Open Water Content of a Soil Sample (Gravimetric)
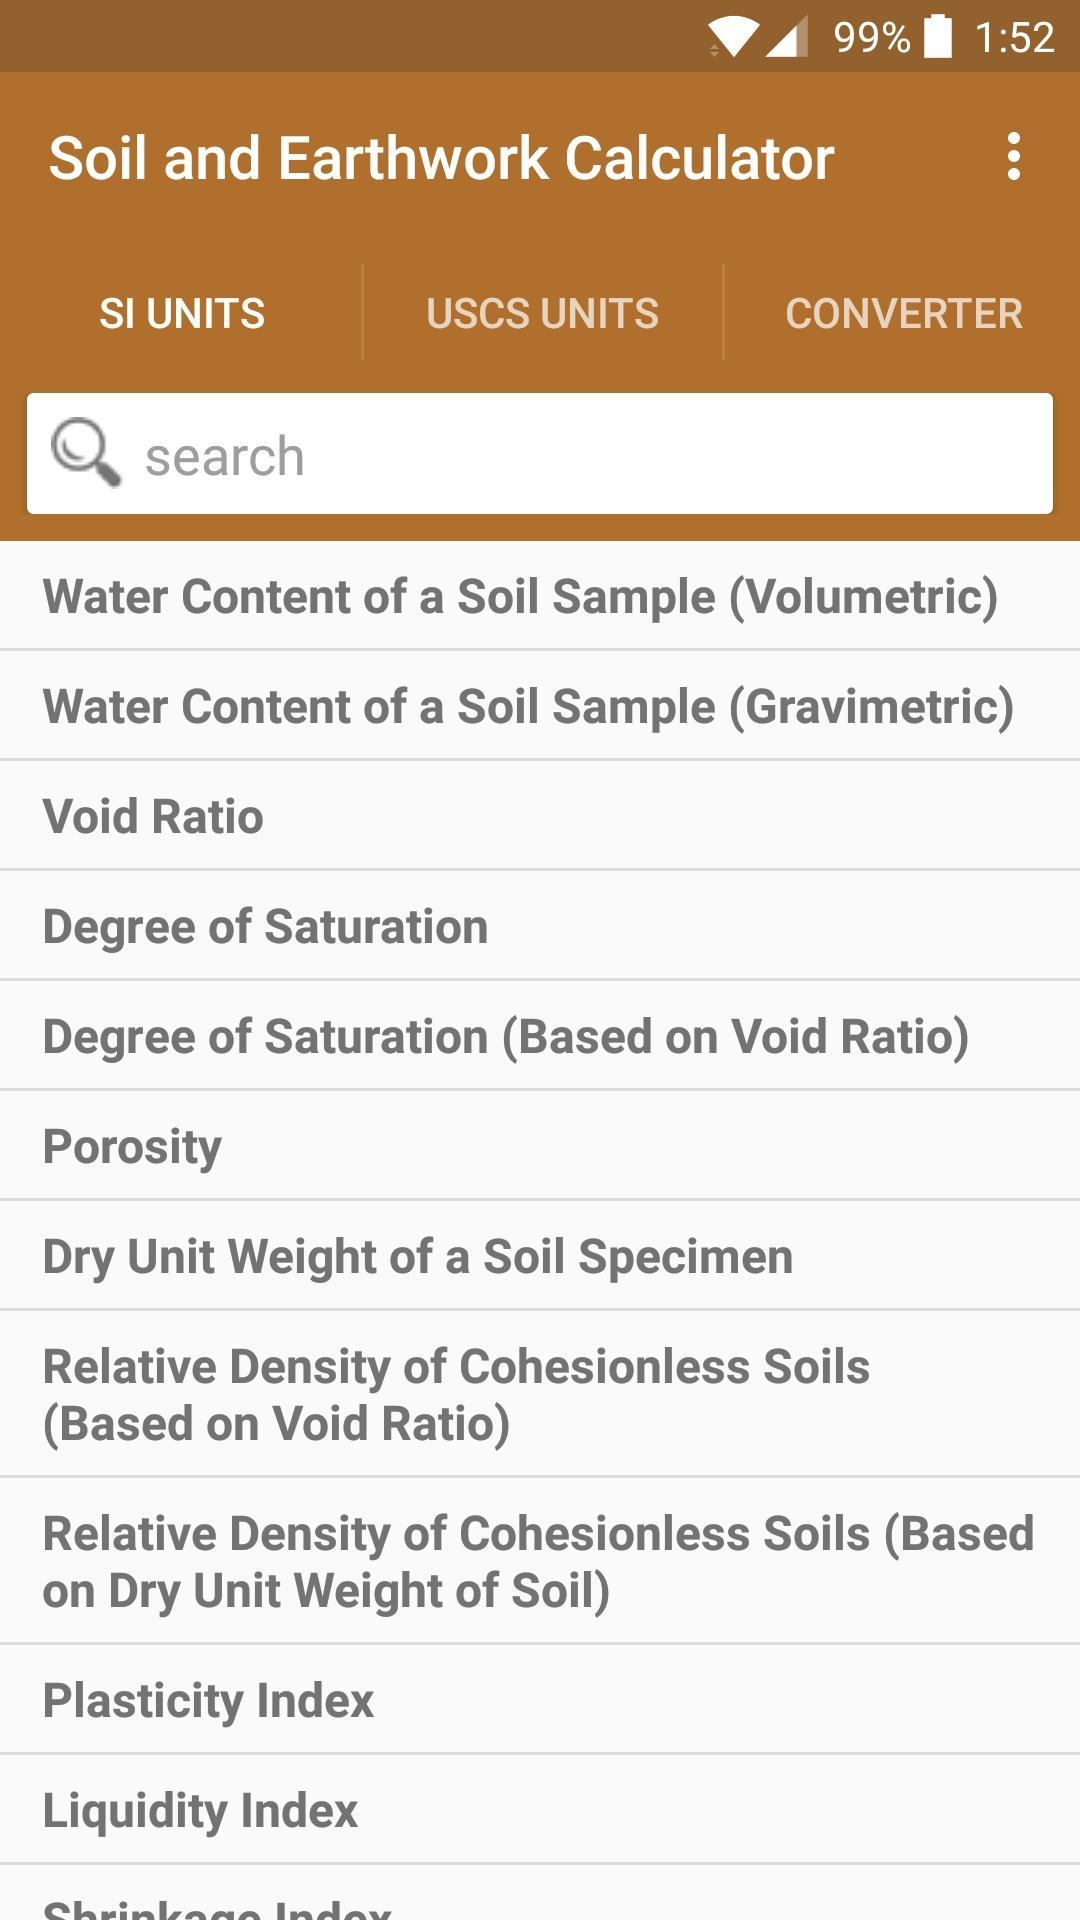This screenshot has width=1080, height=1920. pyautogui.click(x=540, y=706)
